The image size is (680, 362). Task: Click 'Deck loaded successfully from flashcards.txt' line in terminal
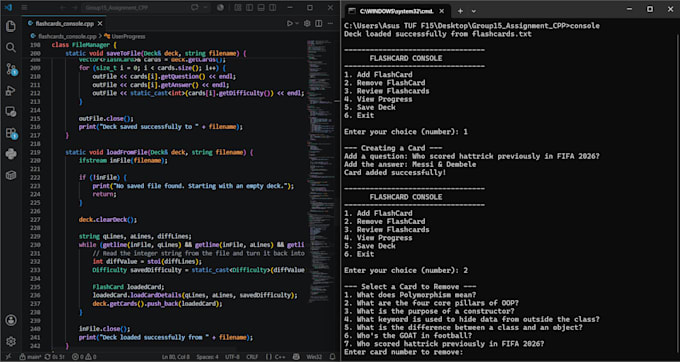click(438, 34)
